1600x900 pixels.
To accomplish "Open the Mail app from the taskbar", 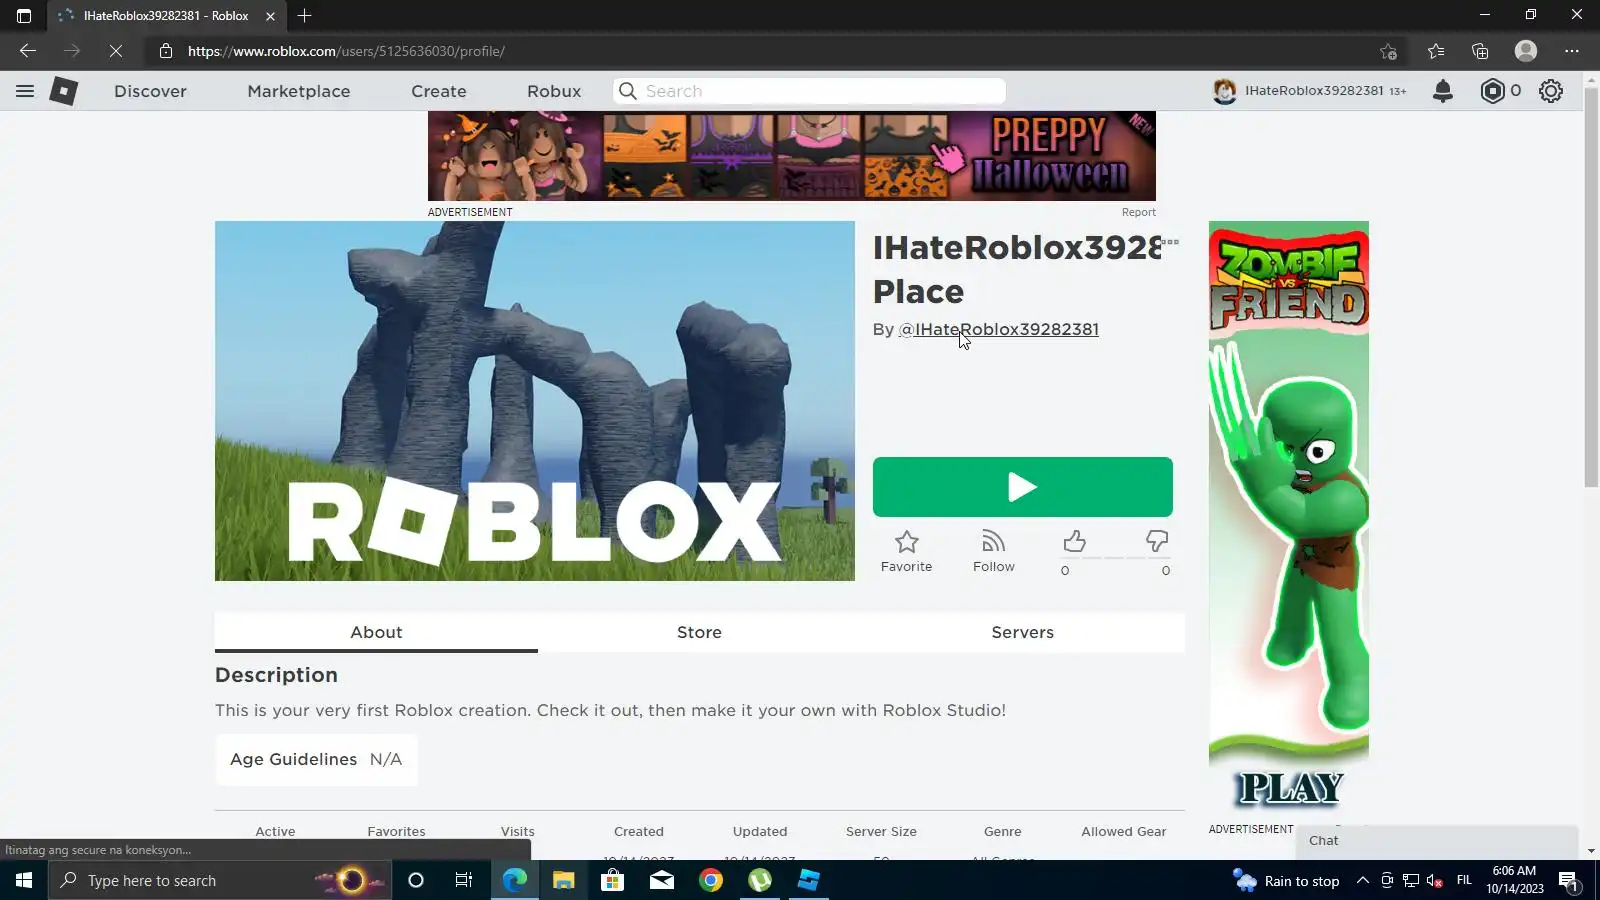I will coord(662,880).
